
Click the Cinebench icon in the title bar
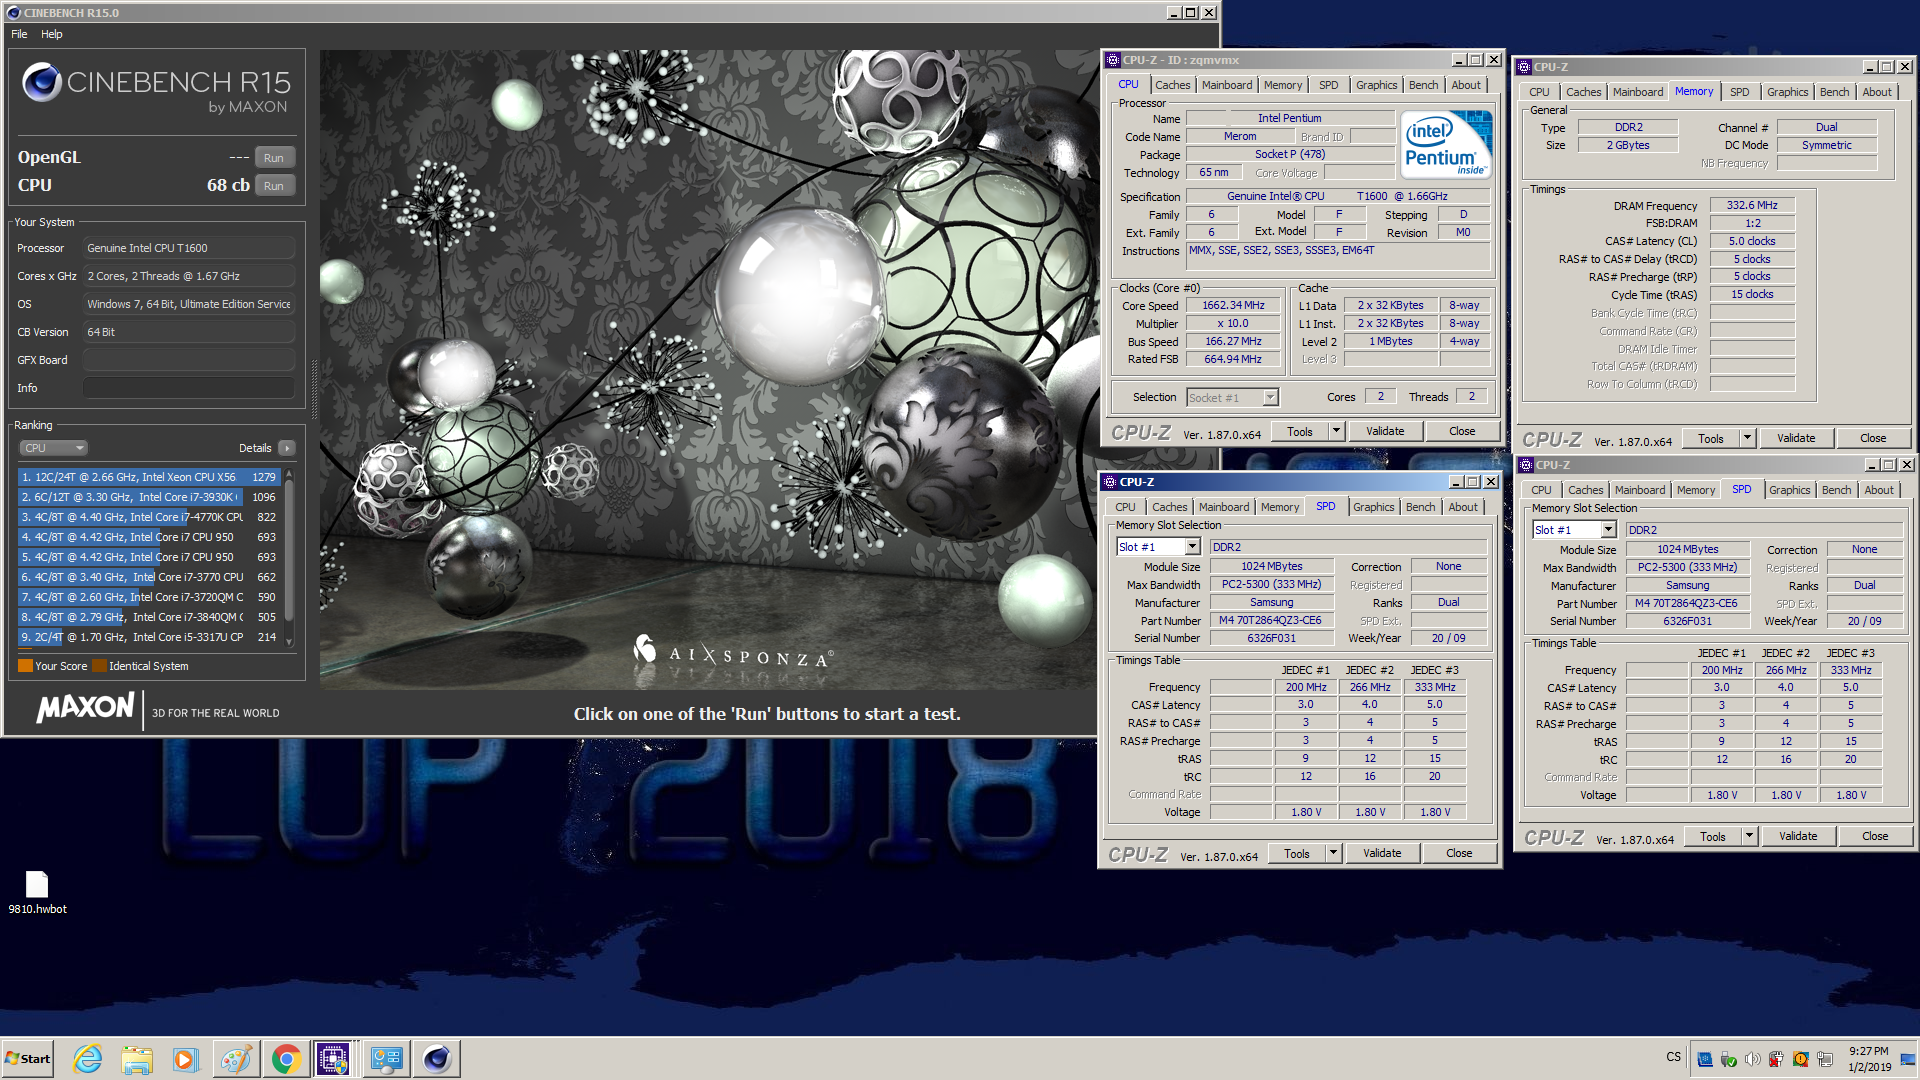(x=14, y=13)
